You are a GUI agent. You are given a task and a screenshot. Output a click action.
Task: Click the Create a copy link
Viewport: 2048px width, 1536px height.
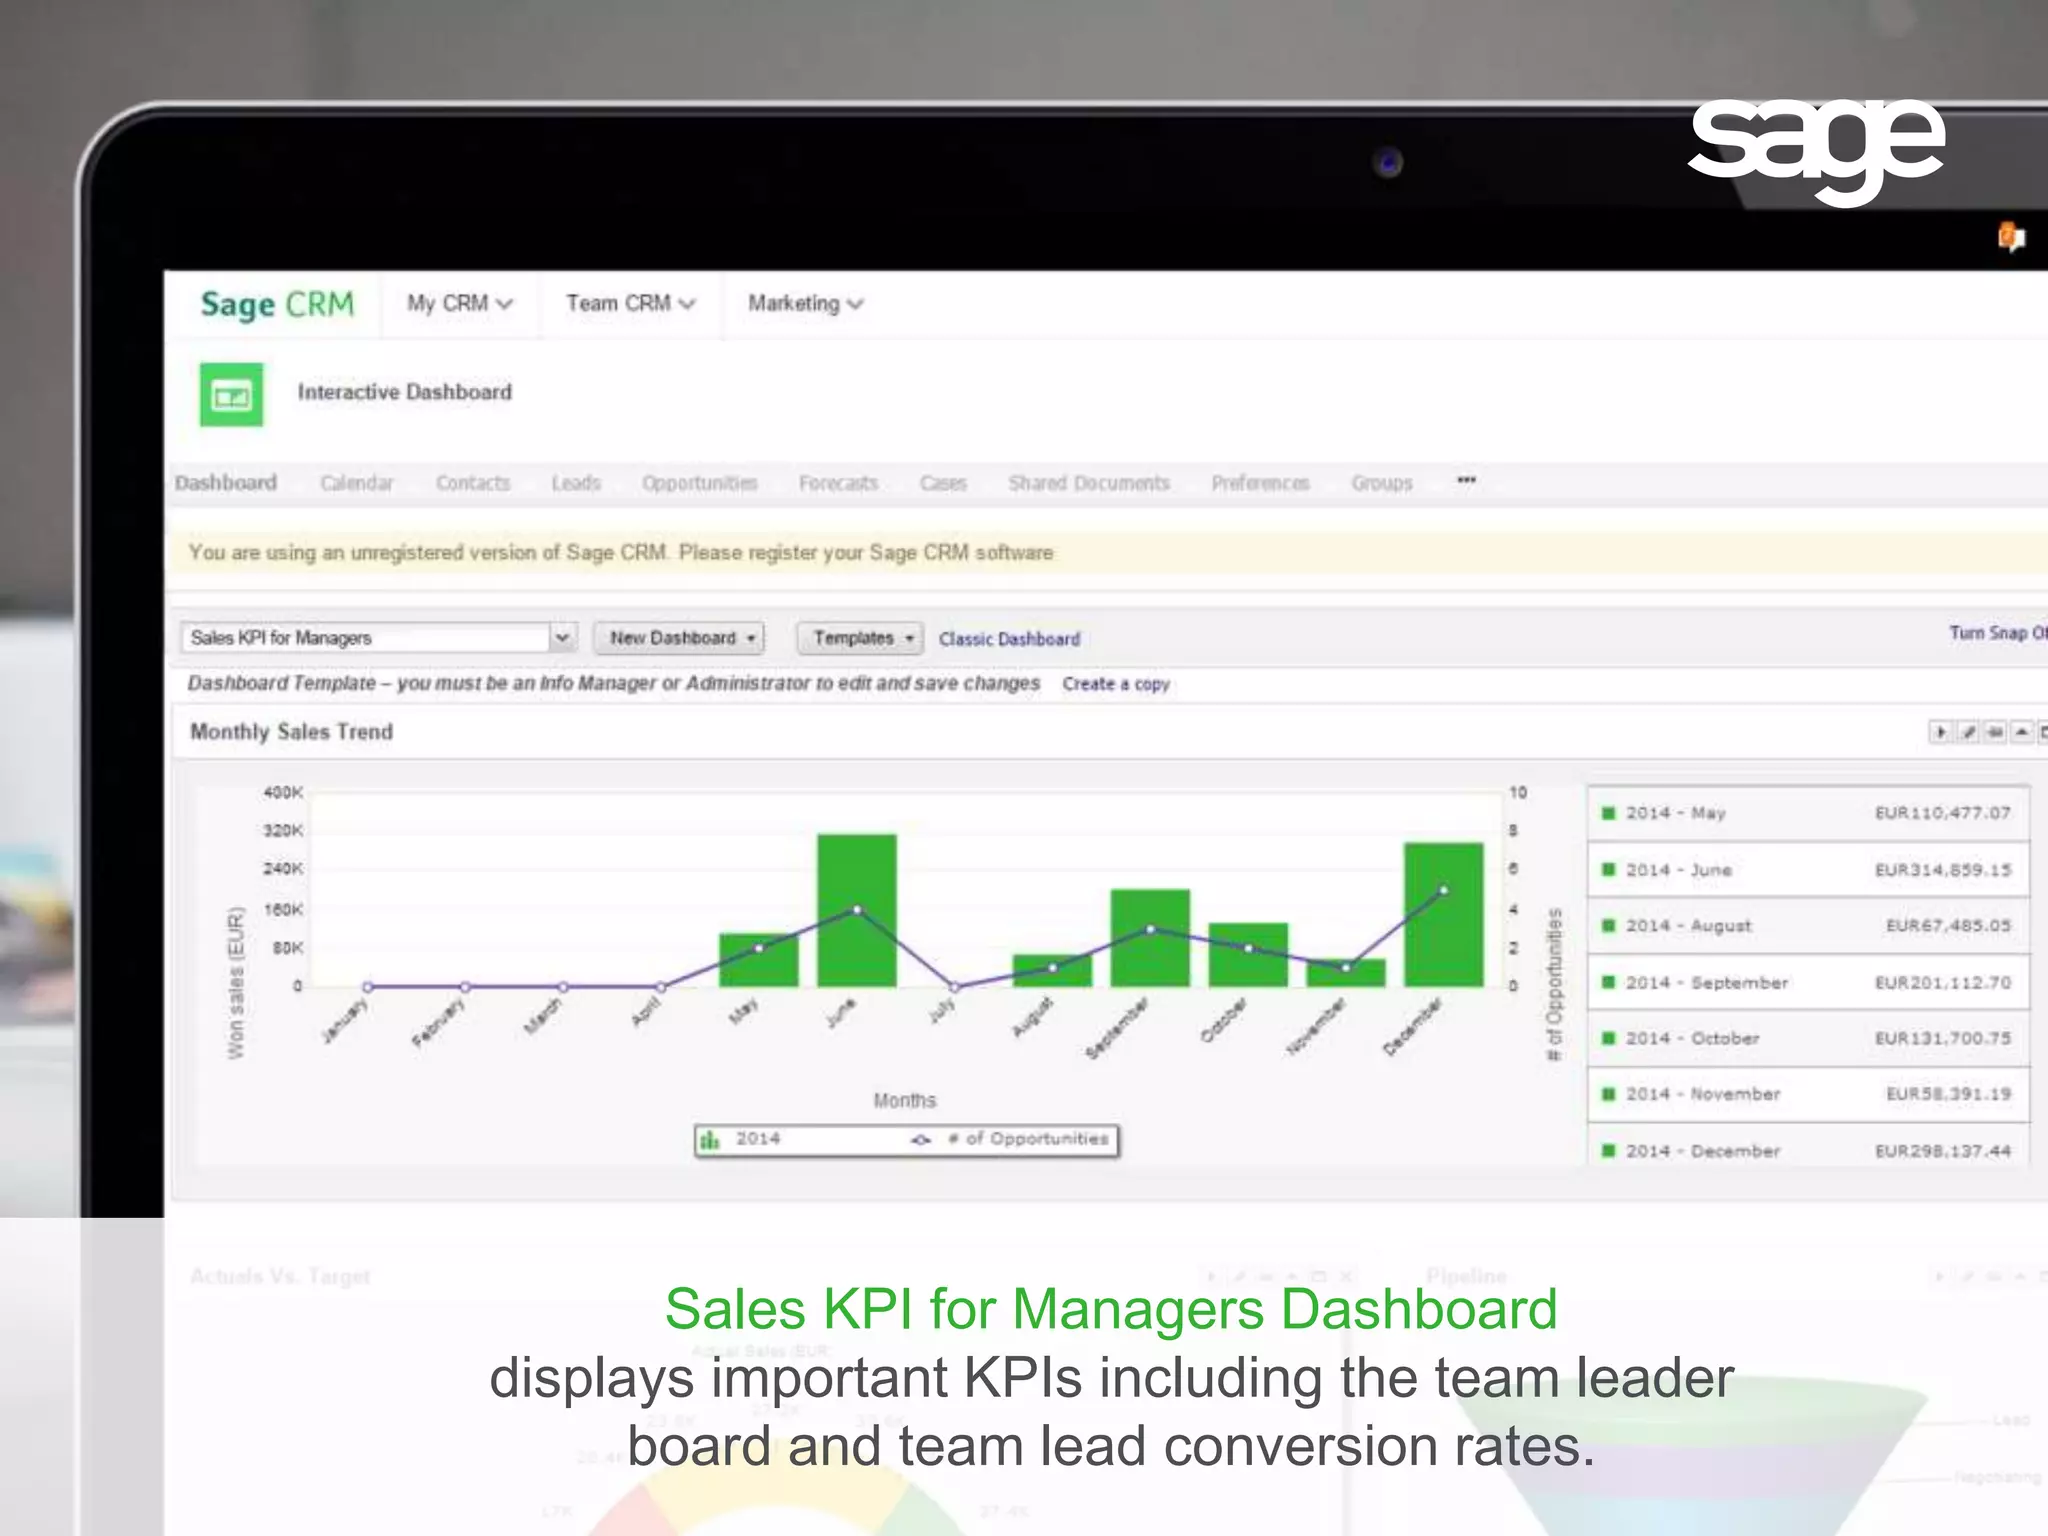(1116, 684)
